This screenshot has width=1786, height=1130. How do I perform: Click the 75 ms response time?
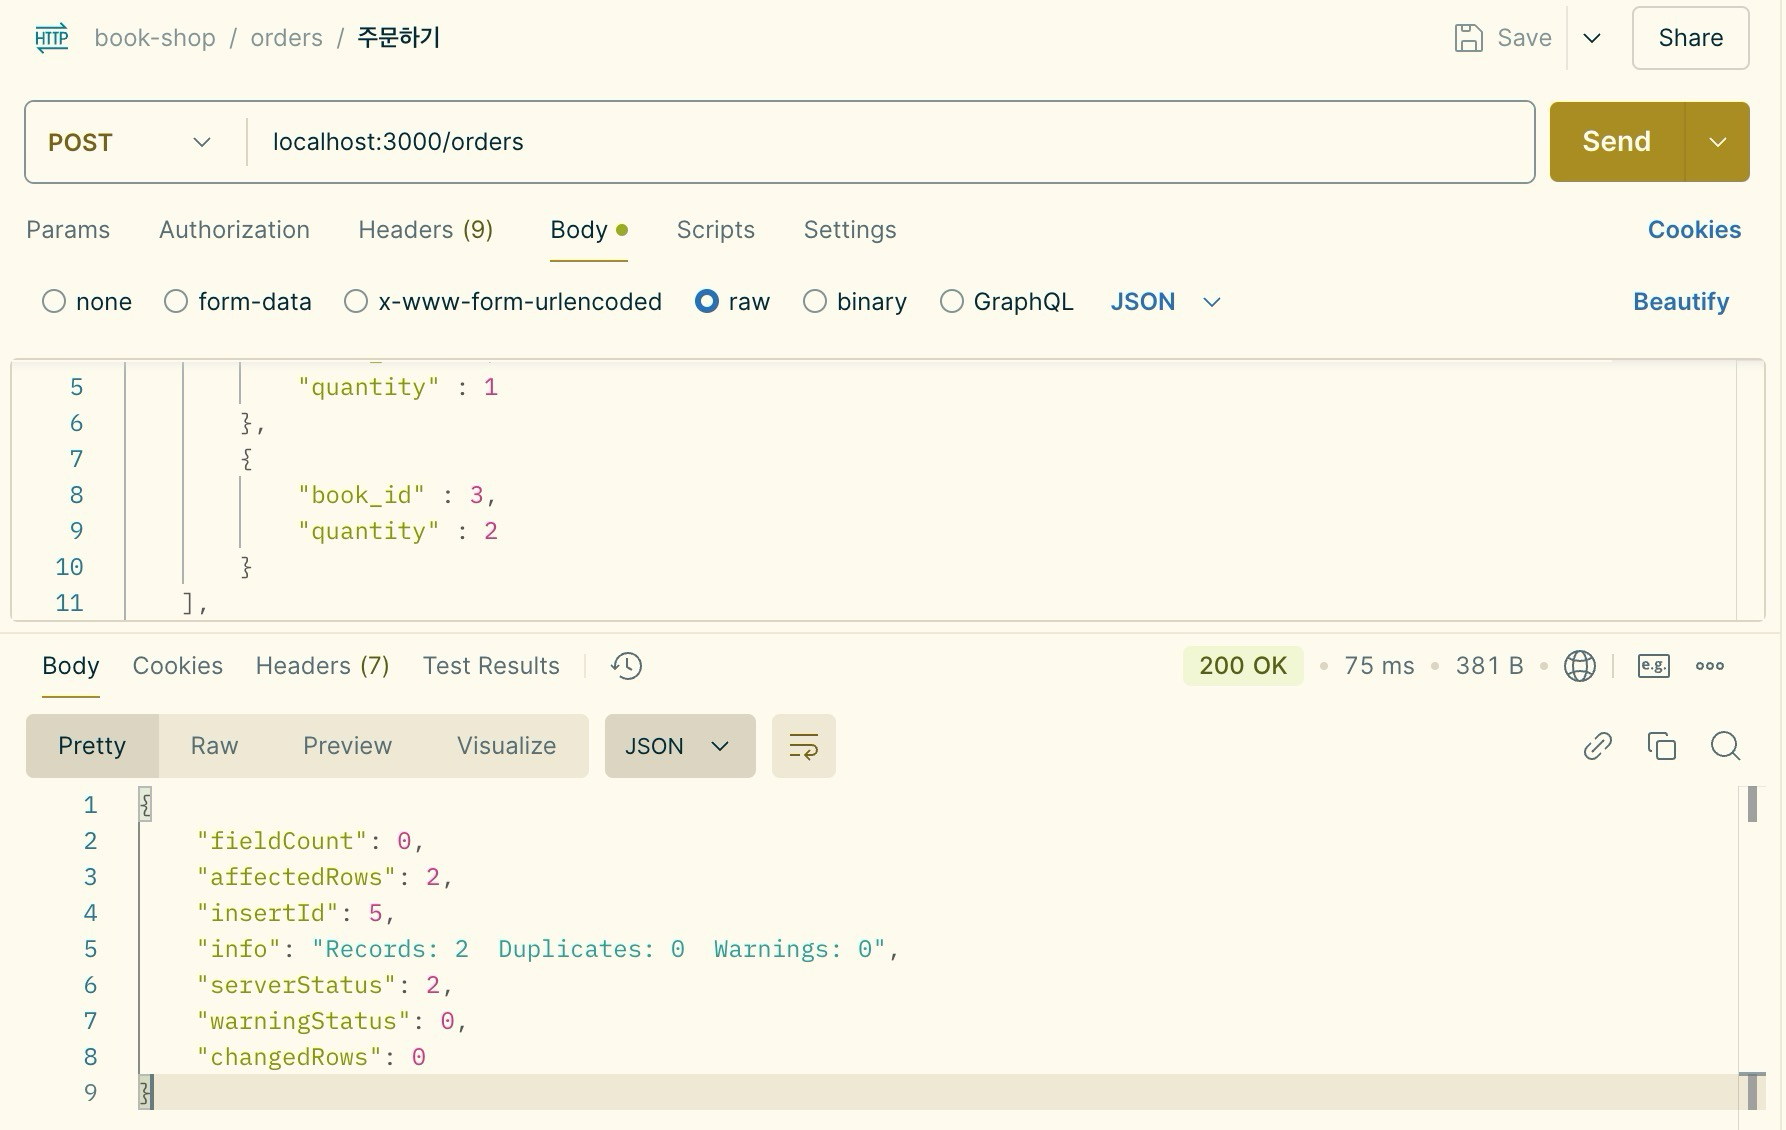coord(1379,666)
